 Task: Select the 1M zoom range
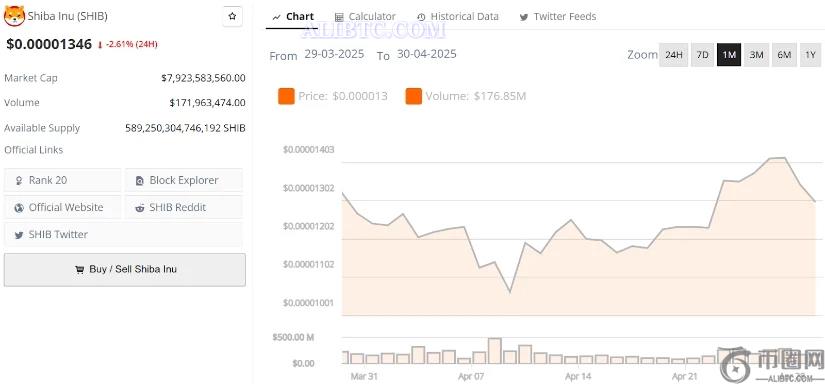click(x=729, y=55)
